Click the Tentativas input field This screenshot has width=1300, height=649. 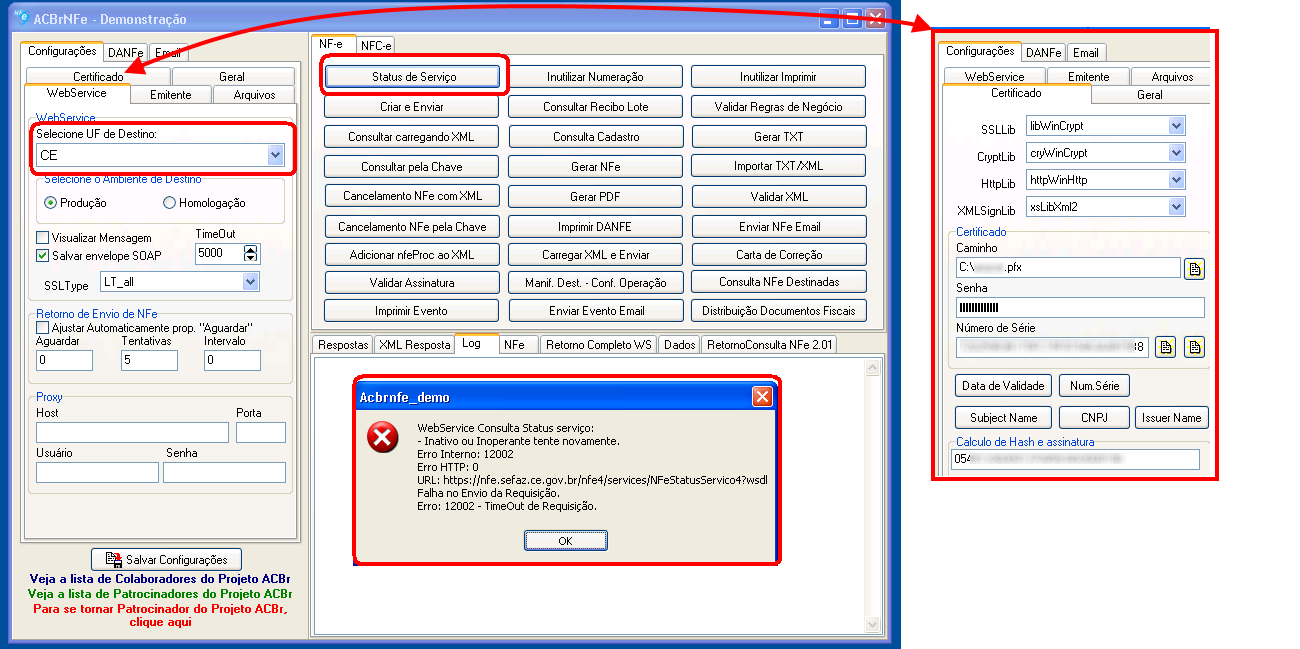[x=149, y=360]
